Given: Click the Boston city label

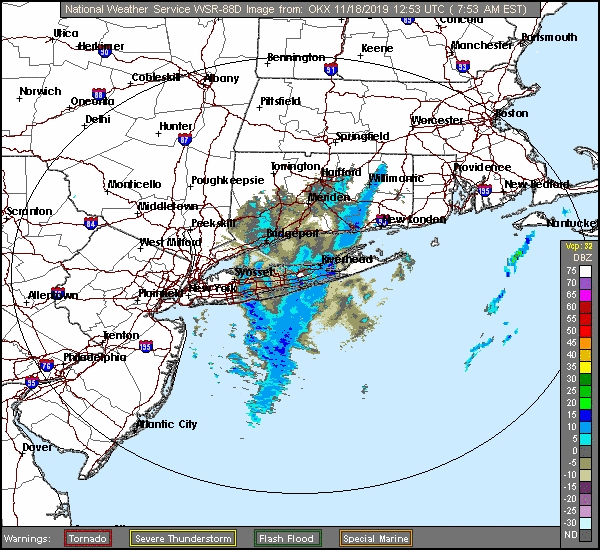Looking at the screenshot, I should point(511,113).
